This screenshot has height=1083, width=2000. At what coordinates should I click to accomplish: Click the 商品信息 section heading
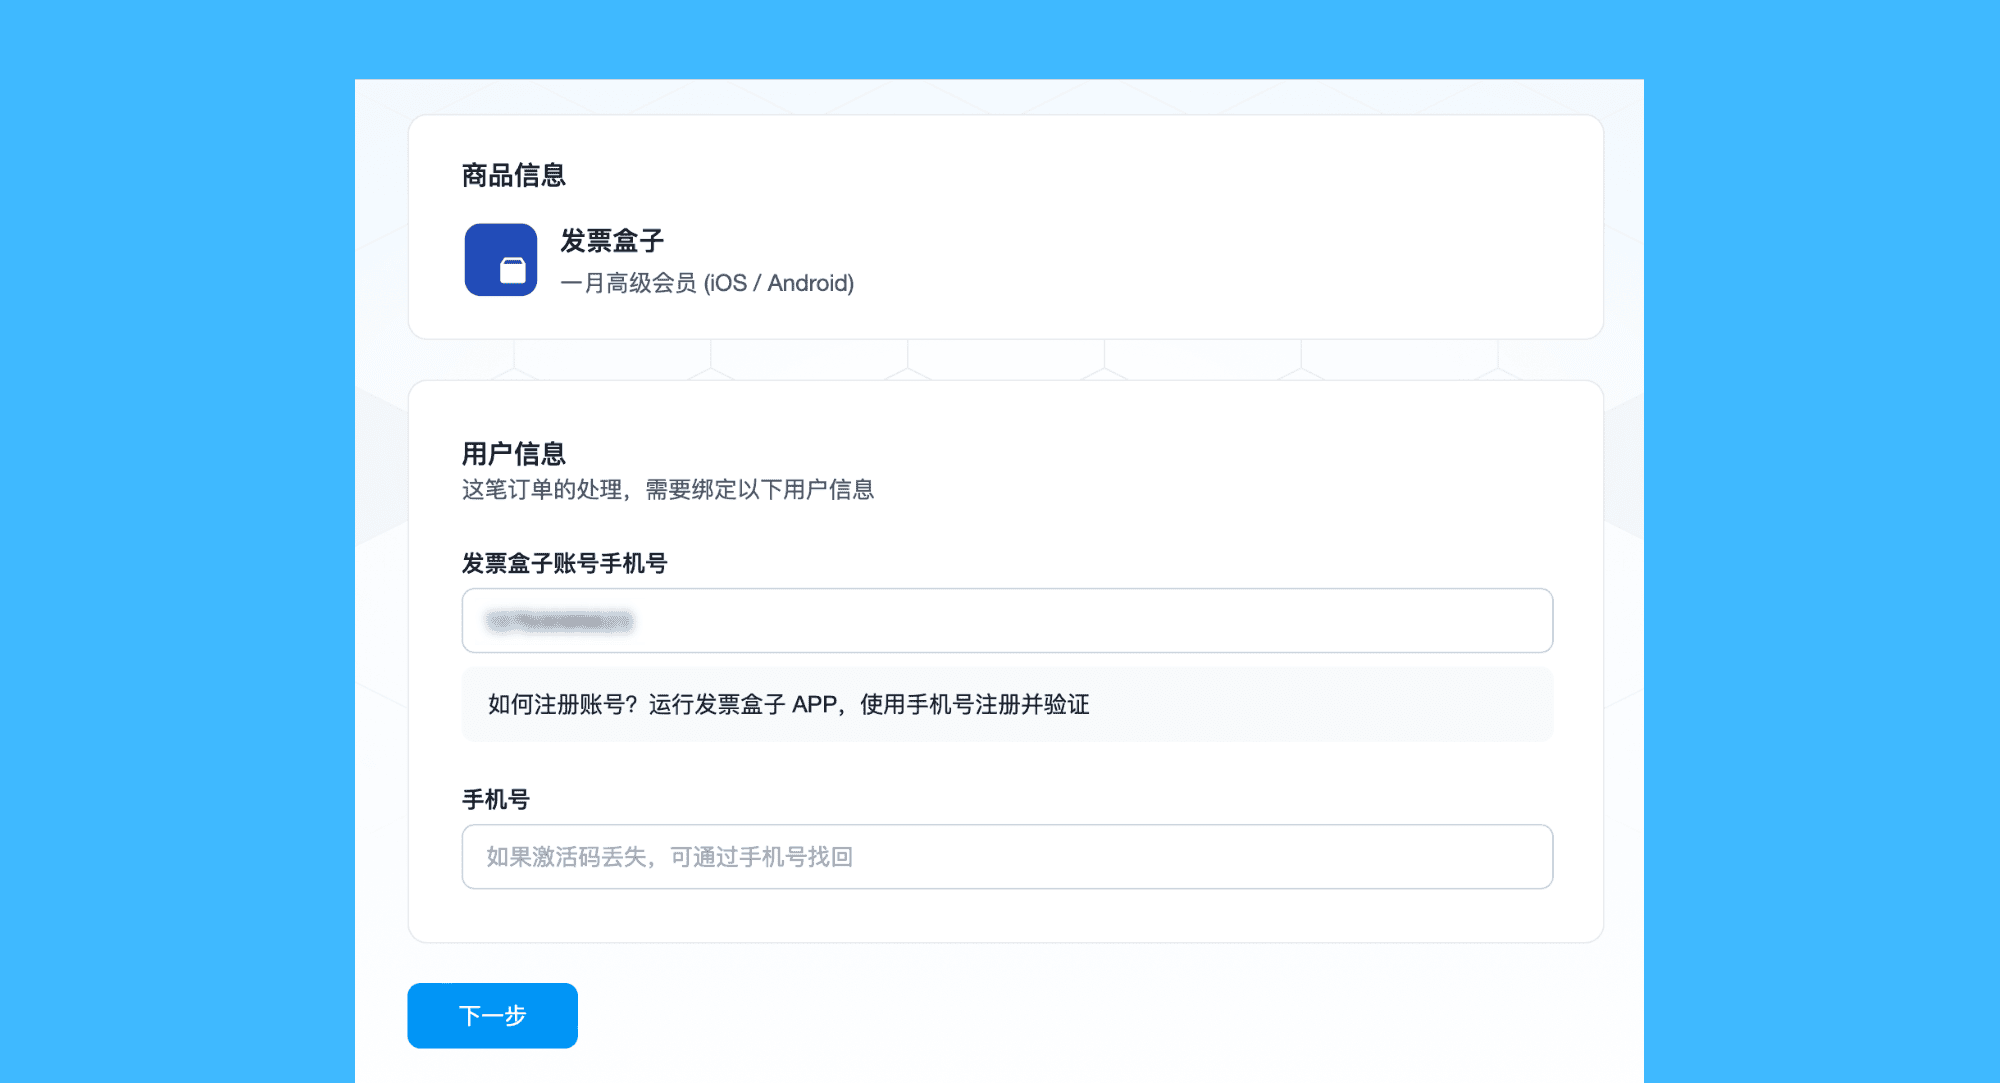point(513,176)
